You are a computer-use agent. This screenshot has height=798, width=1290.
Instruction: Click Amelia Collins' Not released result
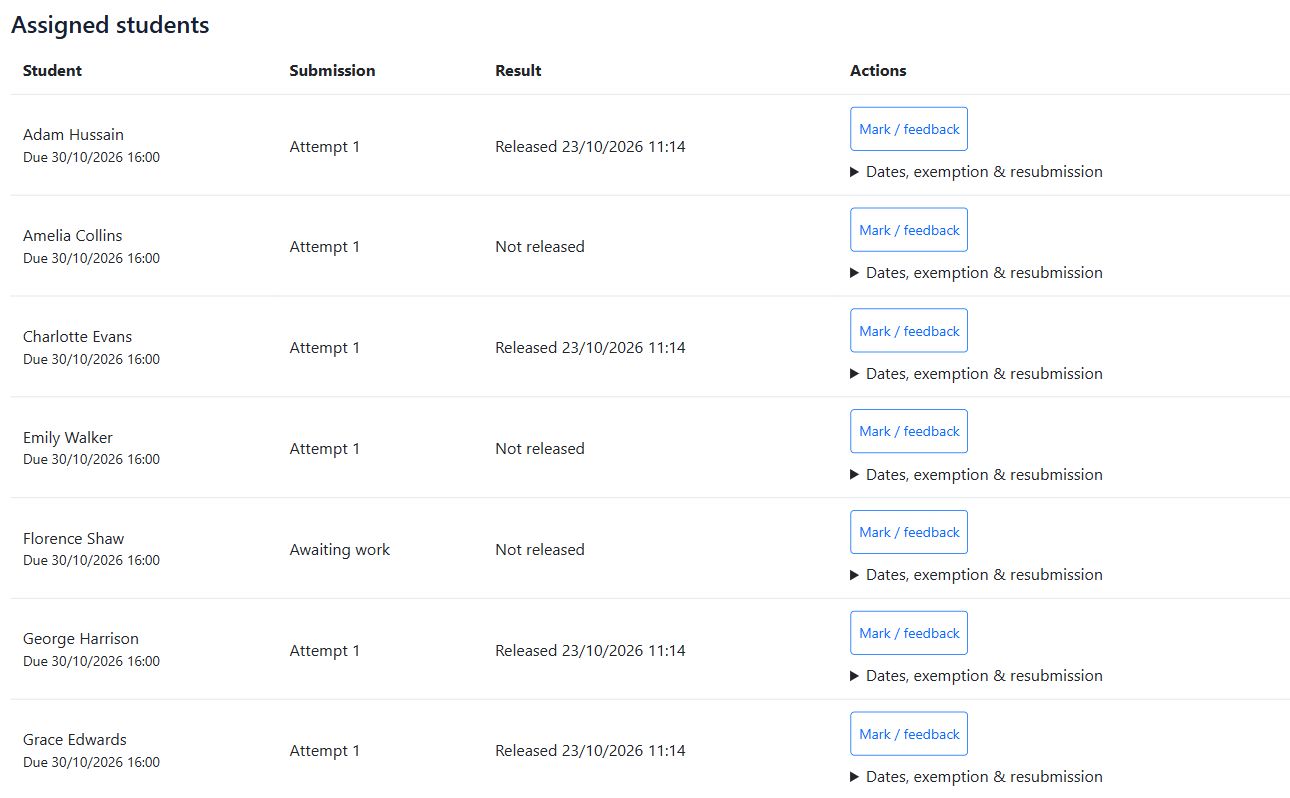tap(540, 247)
